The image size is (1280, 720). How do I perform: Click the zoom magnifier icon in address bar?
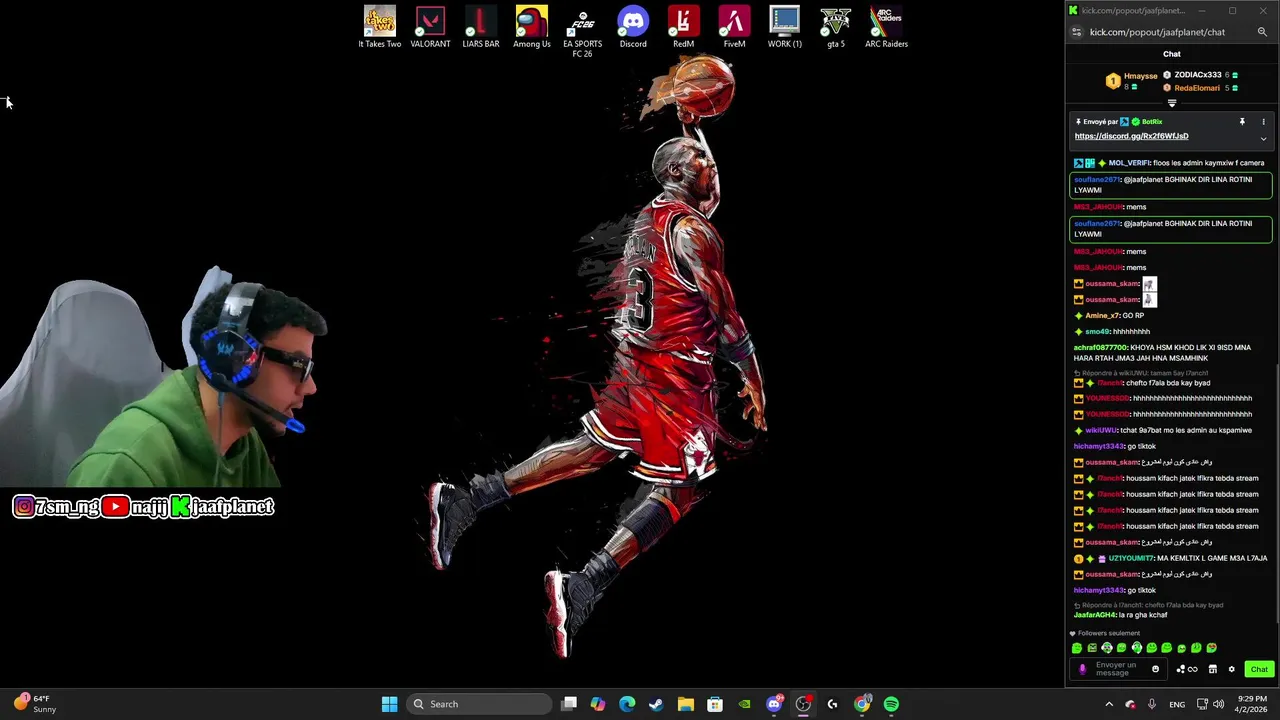tap(1262, 32)
